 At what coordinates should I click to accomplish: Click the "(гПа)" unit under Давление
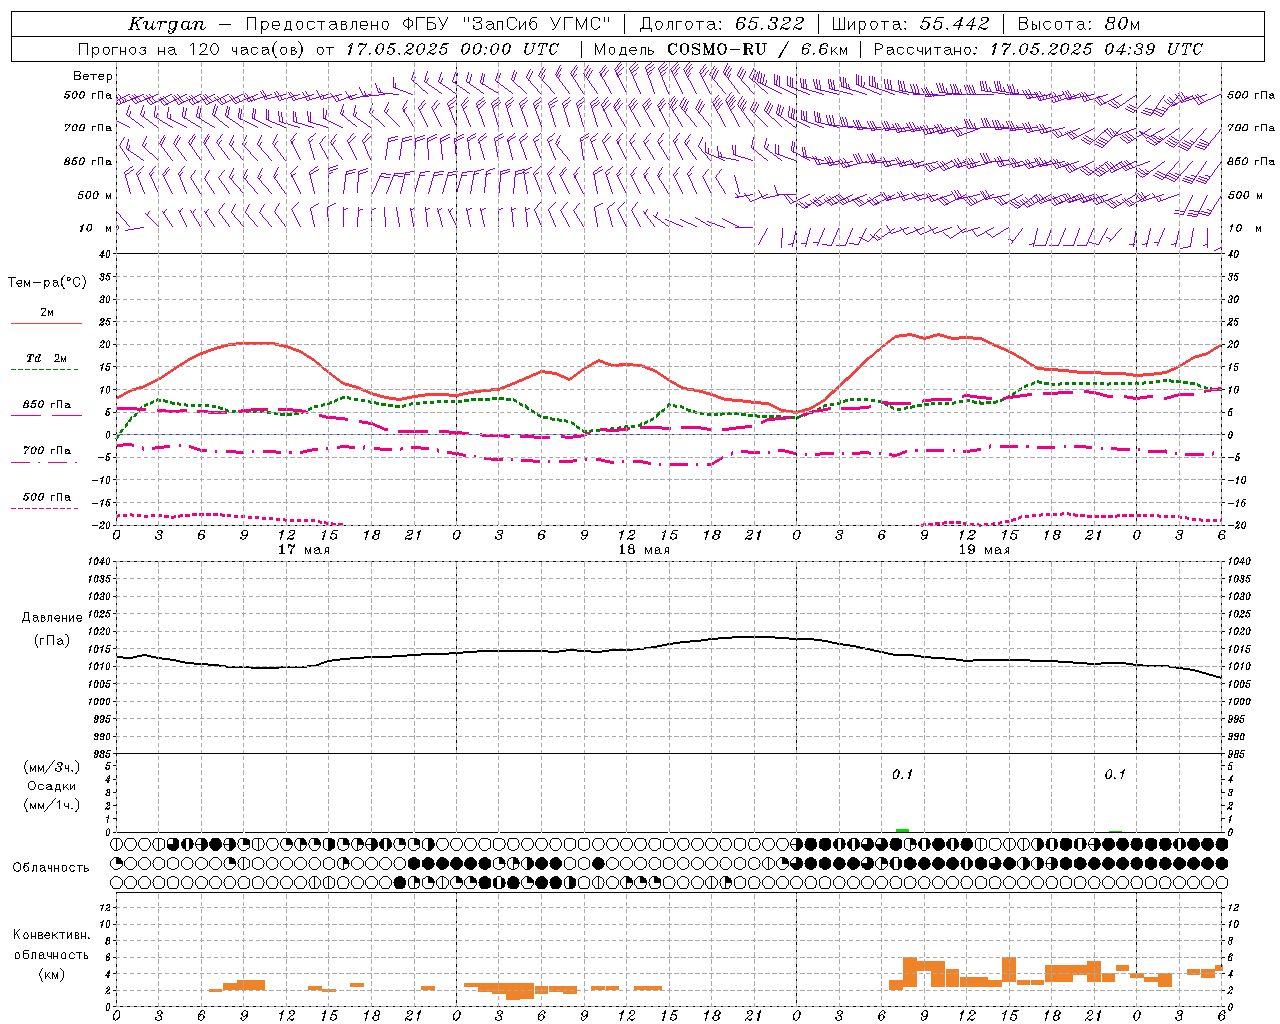click(52, 641)
